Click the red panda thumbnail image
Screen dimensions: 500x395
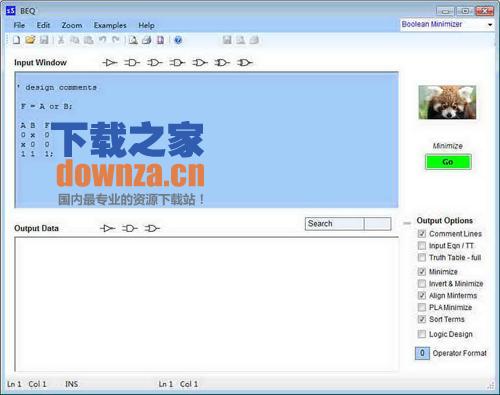tap(447, 102)
